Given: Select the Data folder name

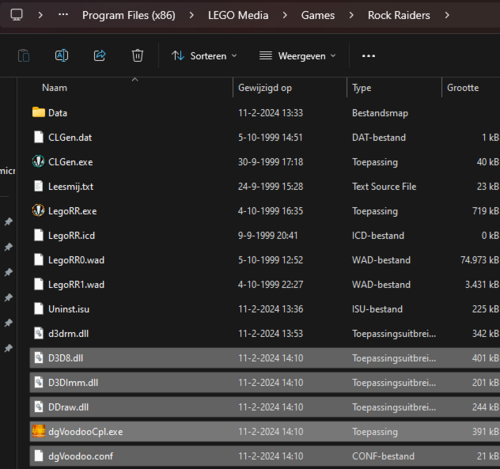Looking at the screenshot, I should click(x=58, y=113).
